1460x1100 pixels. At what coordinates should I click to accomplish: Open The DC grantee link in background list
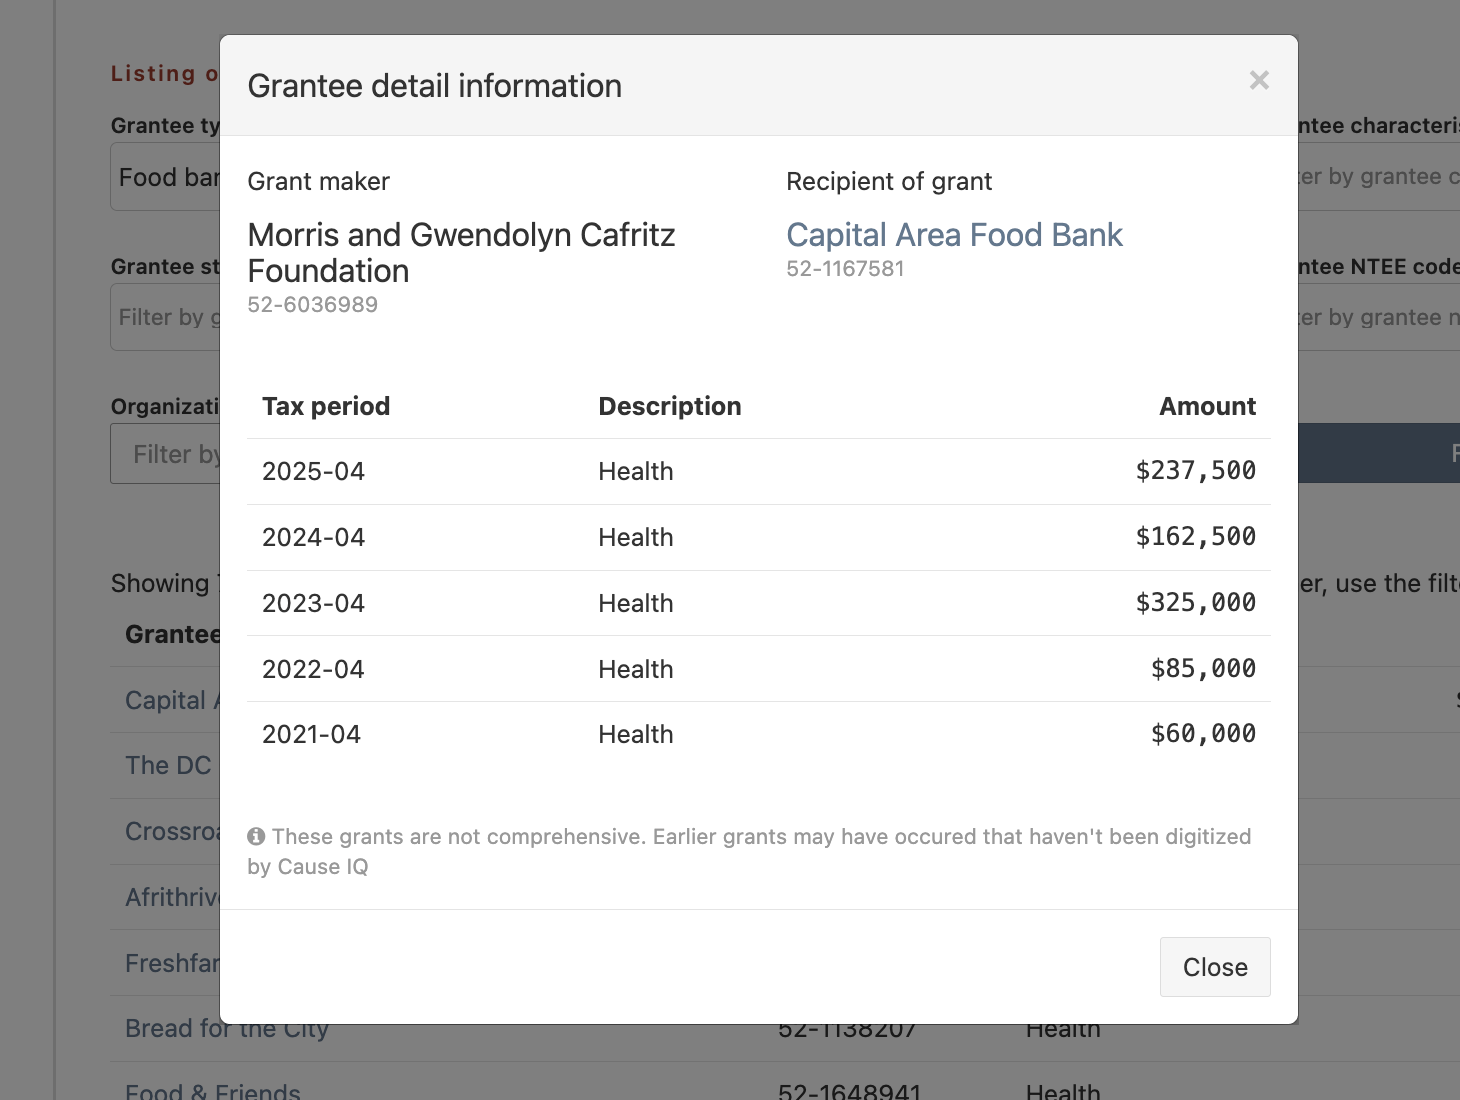click(168, 765)
